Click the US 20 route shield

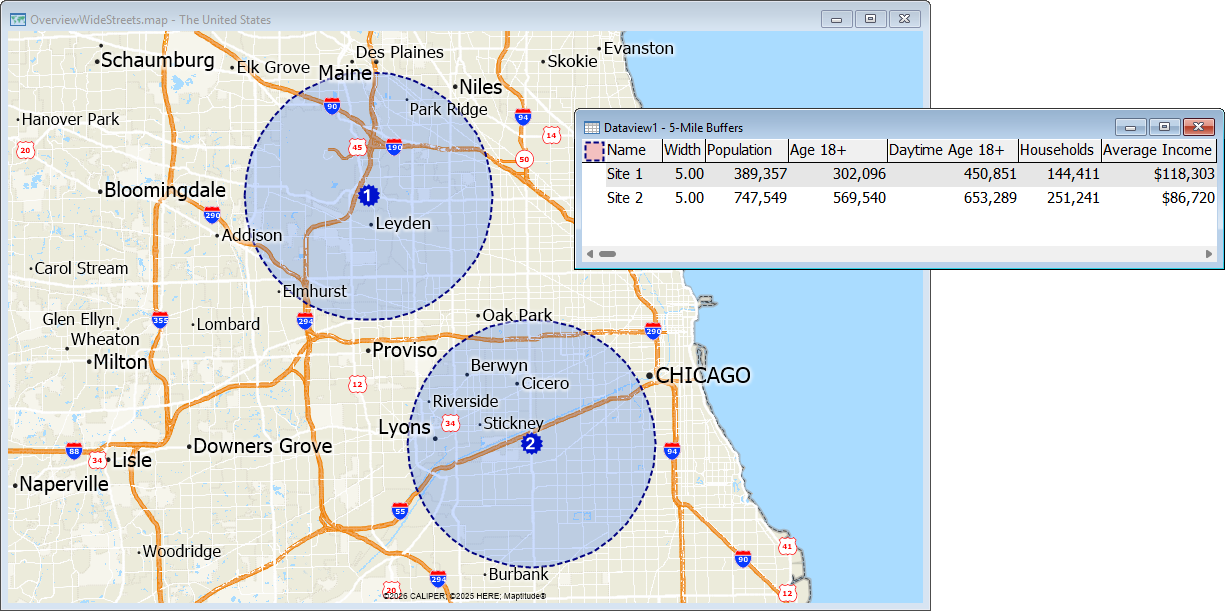(26, 150)
